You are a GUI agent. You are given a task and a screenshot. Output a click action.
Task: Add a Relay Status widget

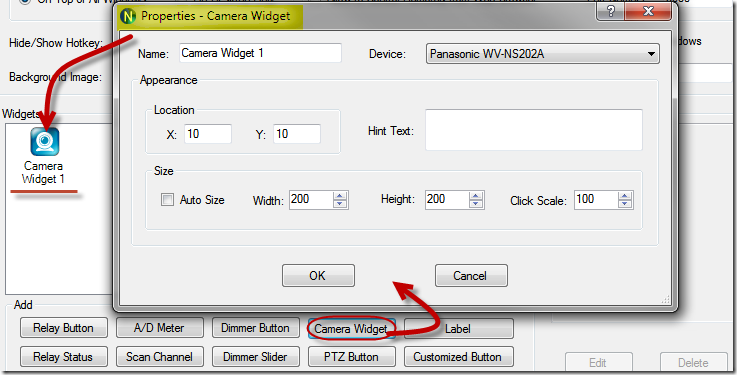[x=64, y=357]
